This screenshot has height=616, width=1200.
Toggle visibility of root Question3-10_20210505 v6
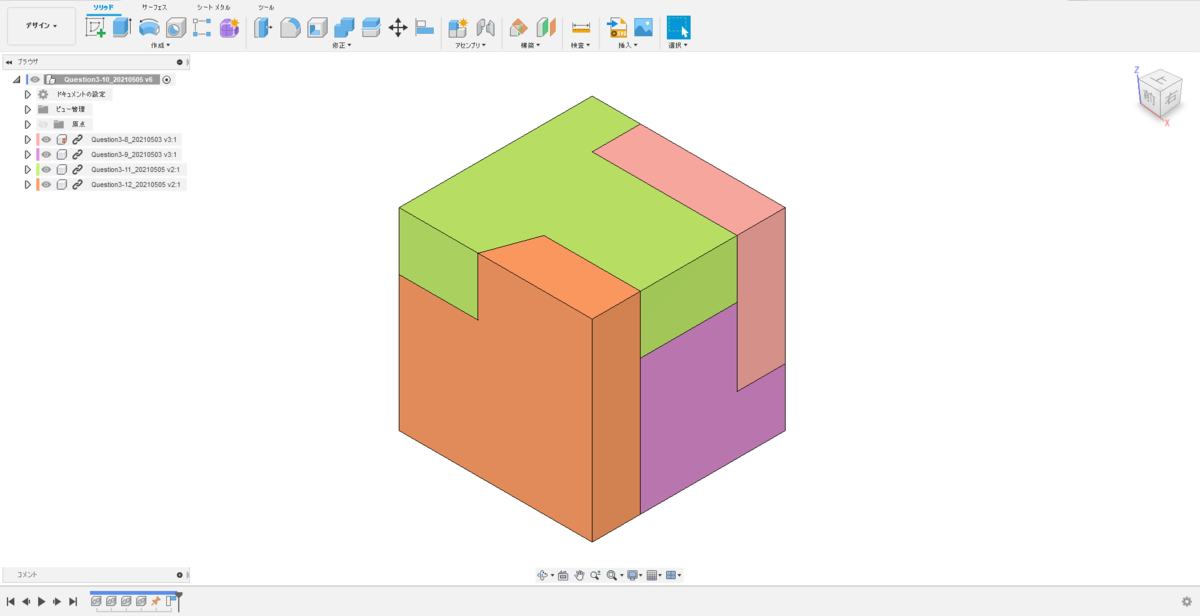click(x=35, y=79)
